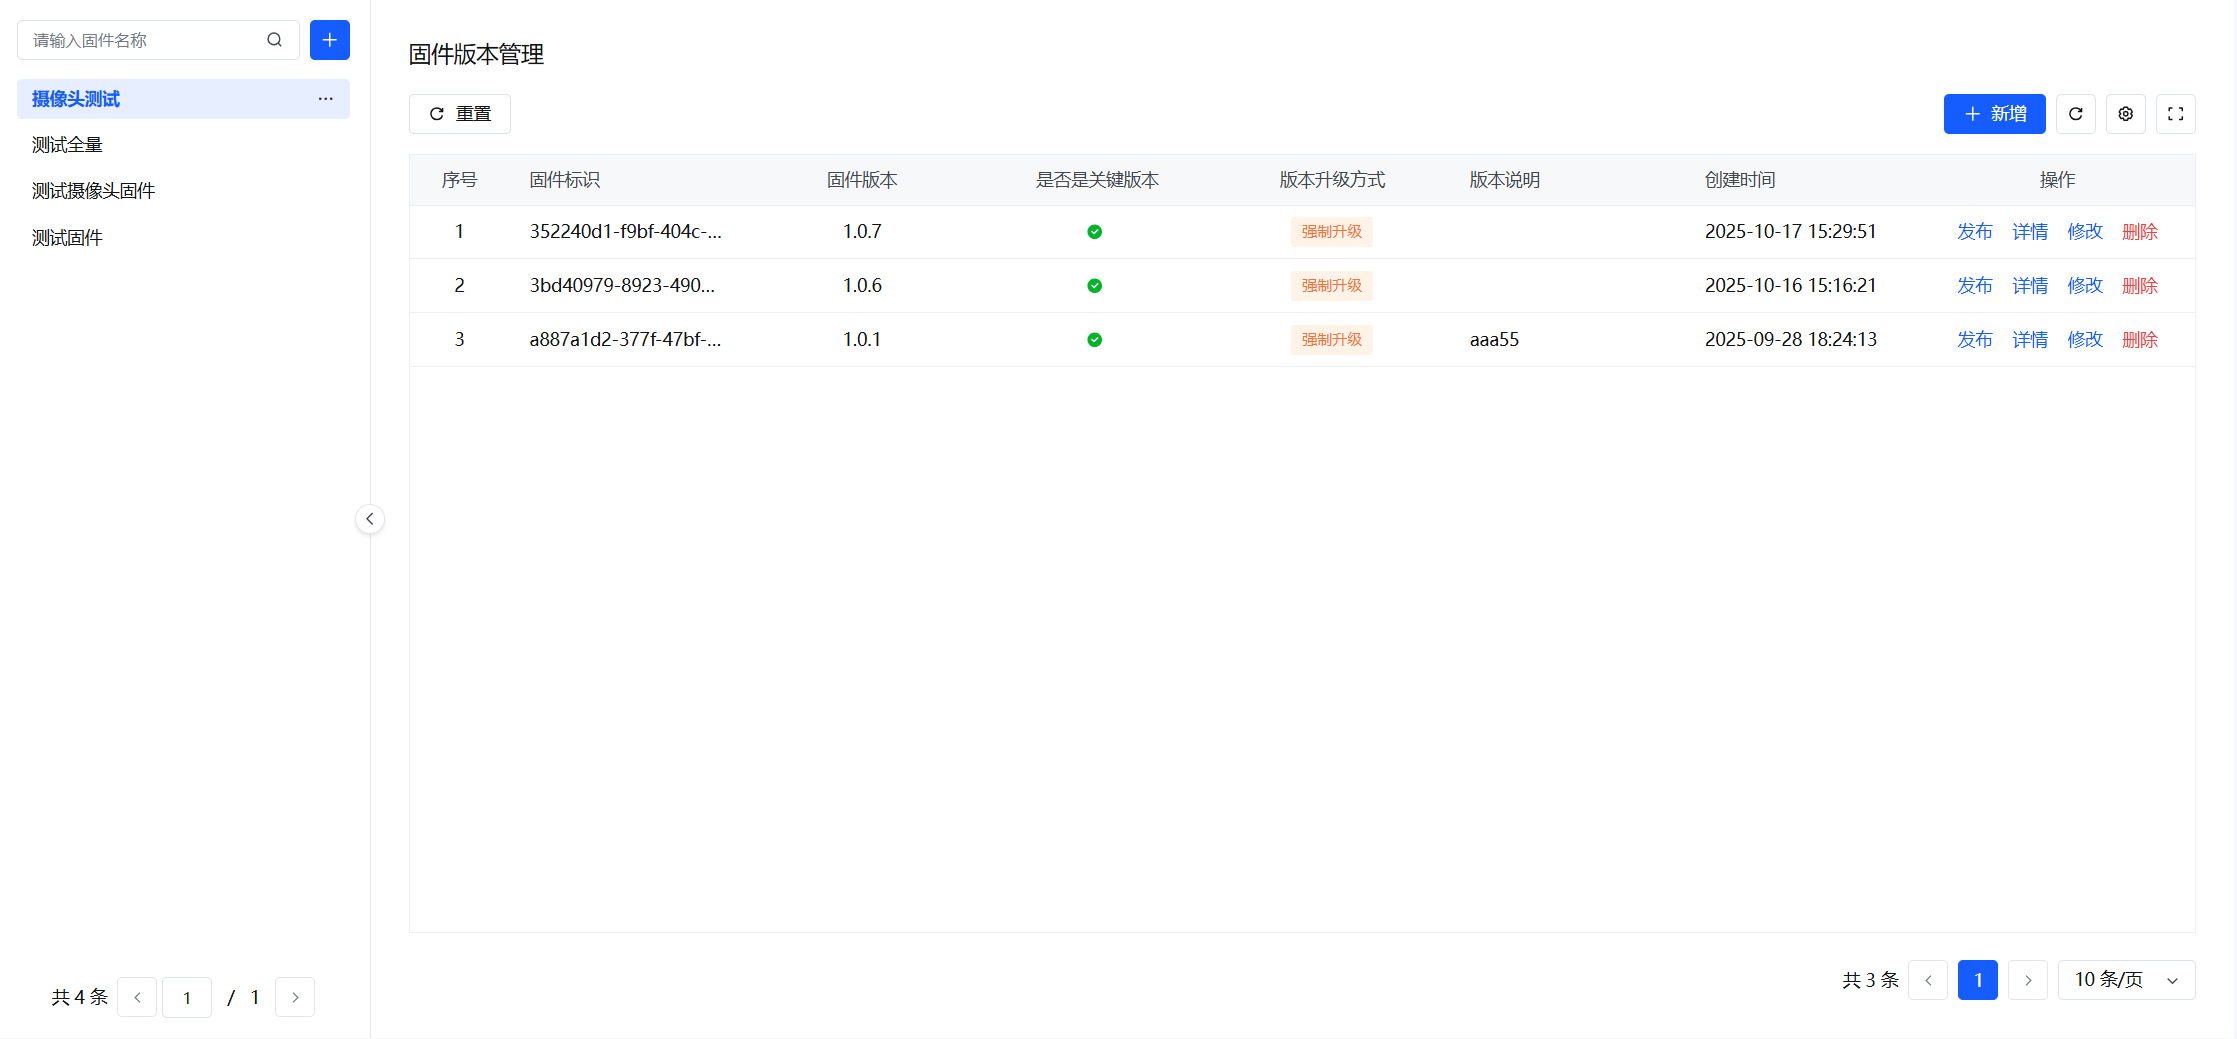Click 删除 for version 1.0.6
This screenshot has height=1039, width=2237.
[2139, 286]
